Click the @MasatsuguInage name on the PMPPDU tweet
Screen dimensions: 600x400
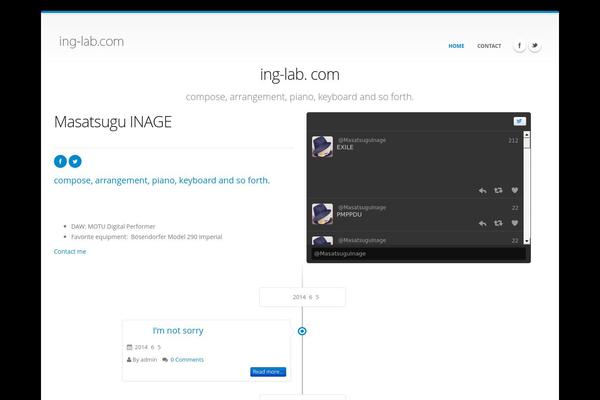[x=362, y=207]
